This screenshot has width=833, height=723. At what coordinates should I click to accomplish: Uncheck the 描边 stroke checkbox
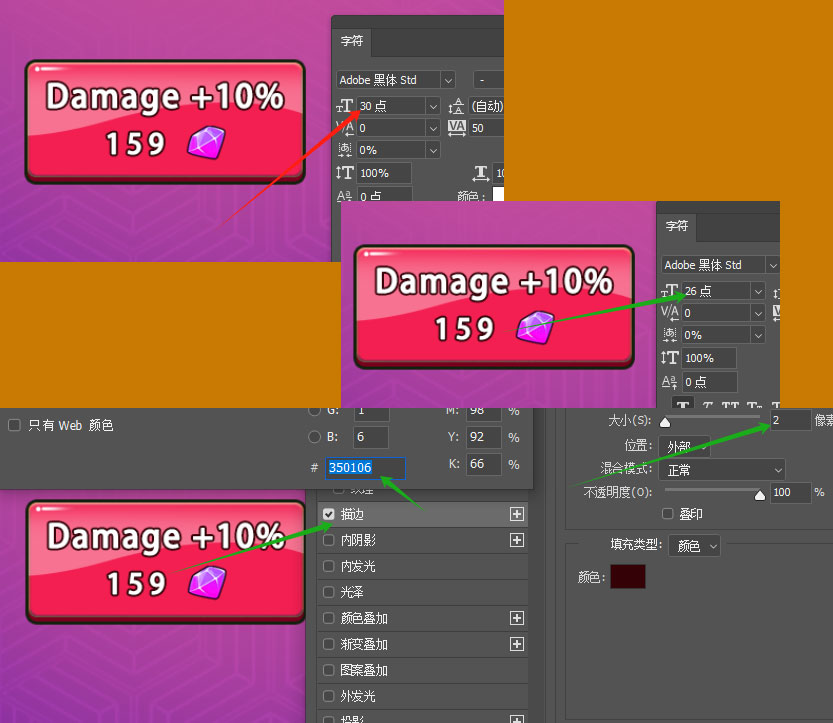[329, 514]
